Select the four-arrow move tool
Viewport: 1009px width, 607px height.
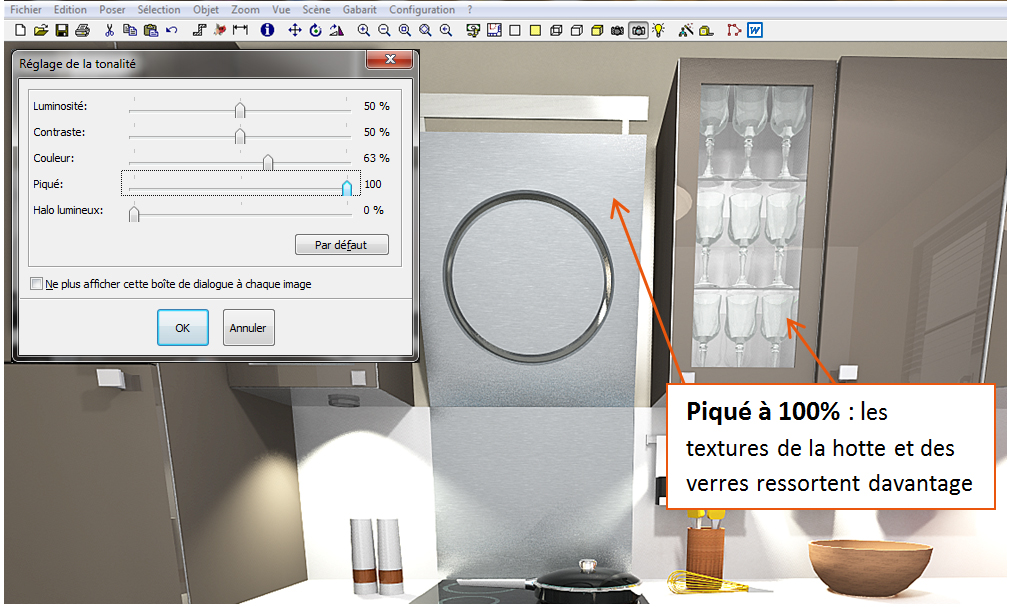[x=295, y=30]
